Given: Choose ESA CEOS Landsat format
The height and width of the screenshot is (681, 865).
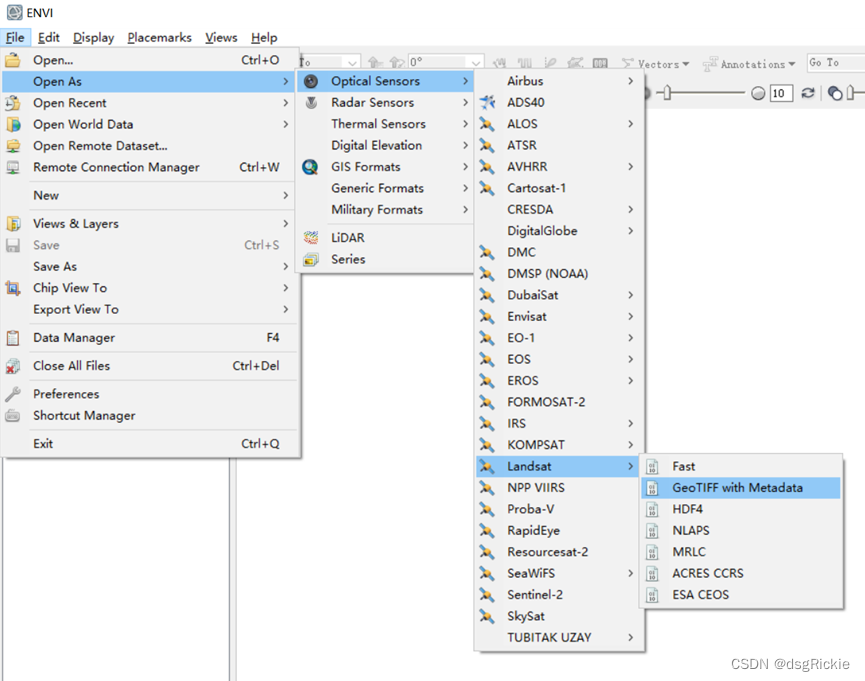Looking at the screenshot, I should tap(740, 595).
